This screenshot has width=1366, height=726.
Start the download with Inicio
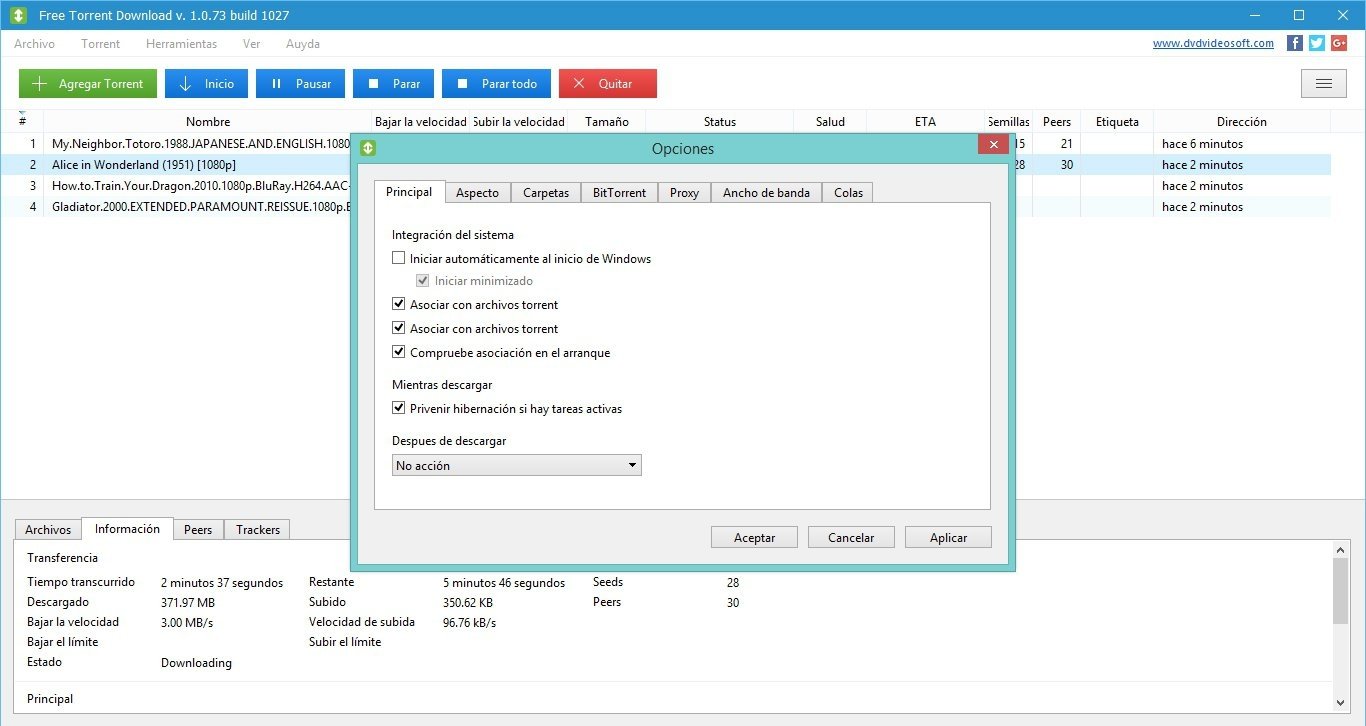point(206,84)
